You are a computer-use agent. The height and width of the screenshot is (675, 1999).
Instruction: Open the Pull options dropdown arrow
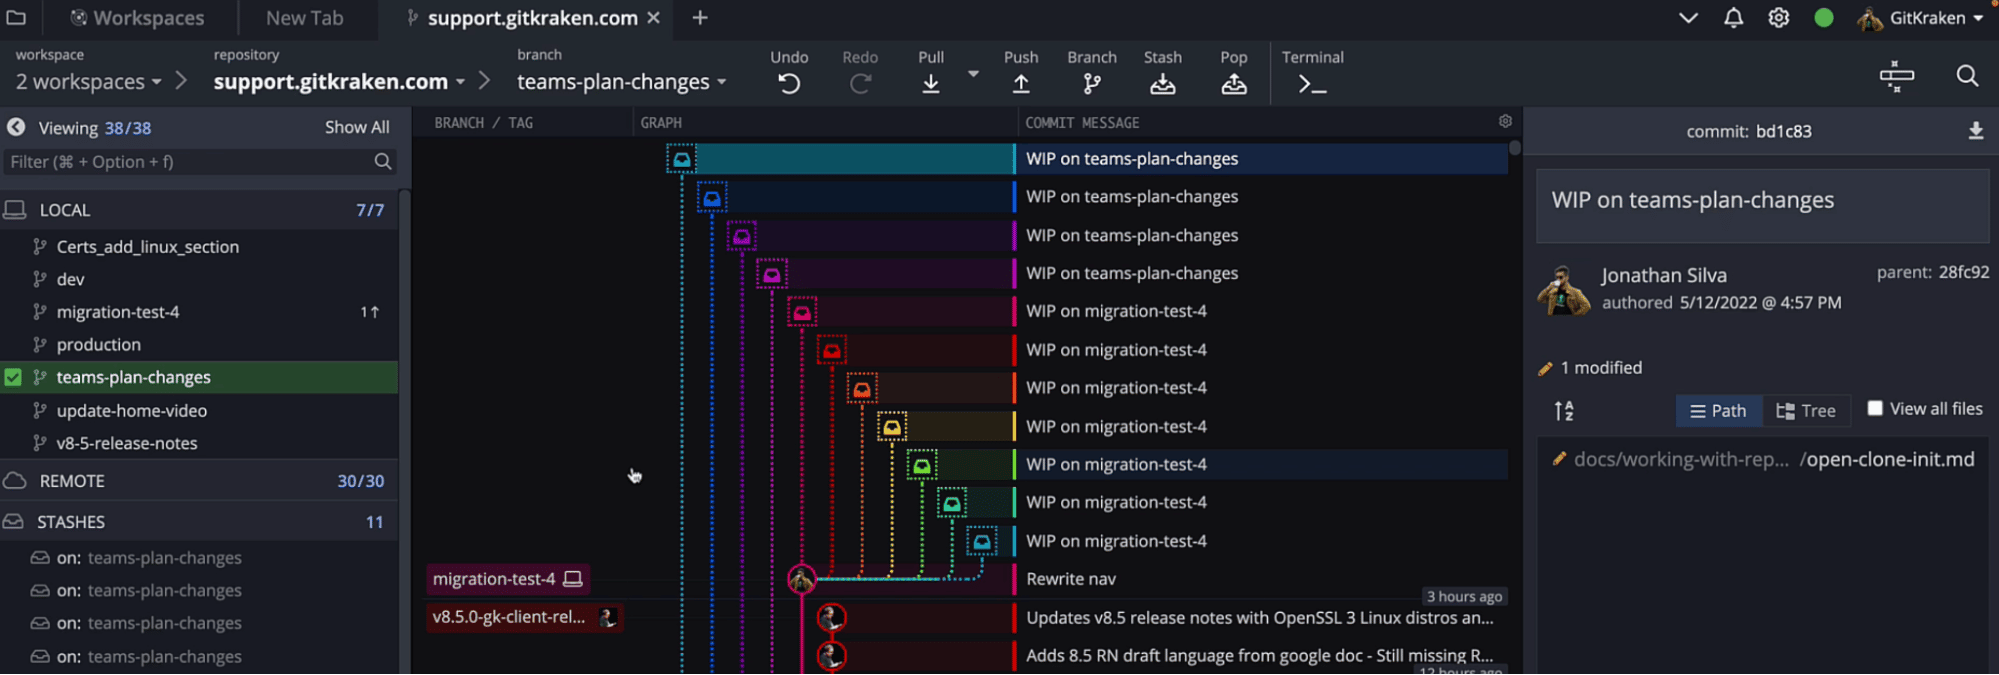tap(973, 74)
